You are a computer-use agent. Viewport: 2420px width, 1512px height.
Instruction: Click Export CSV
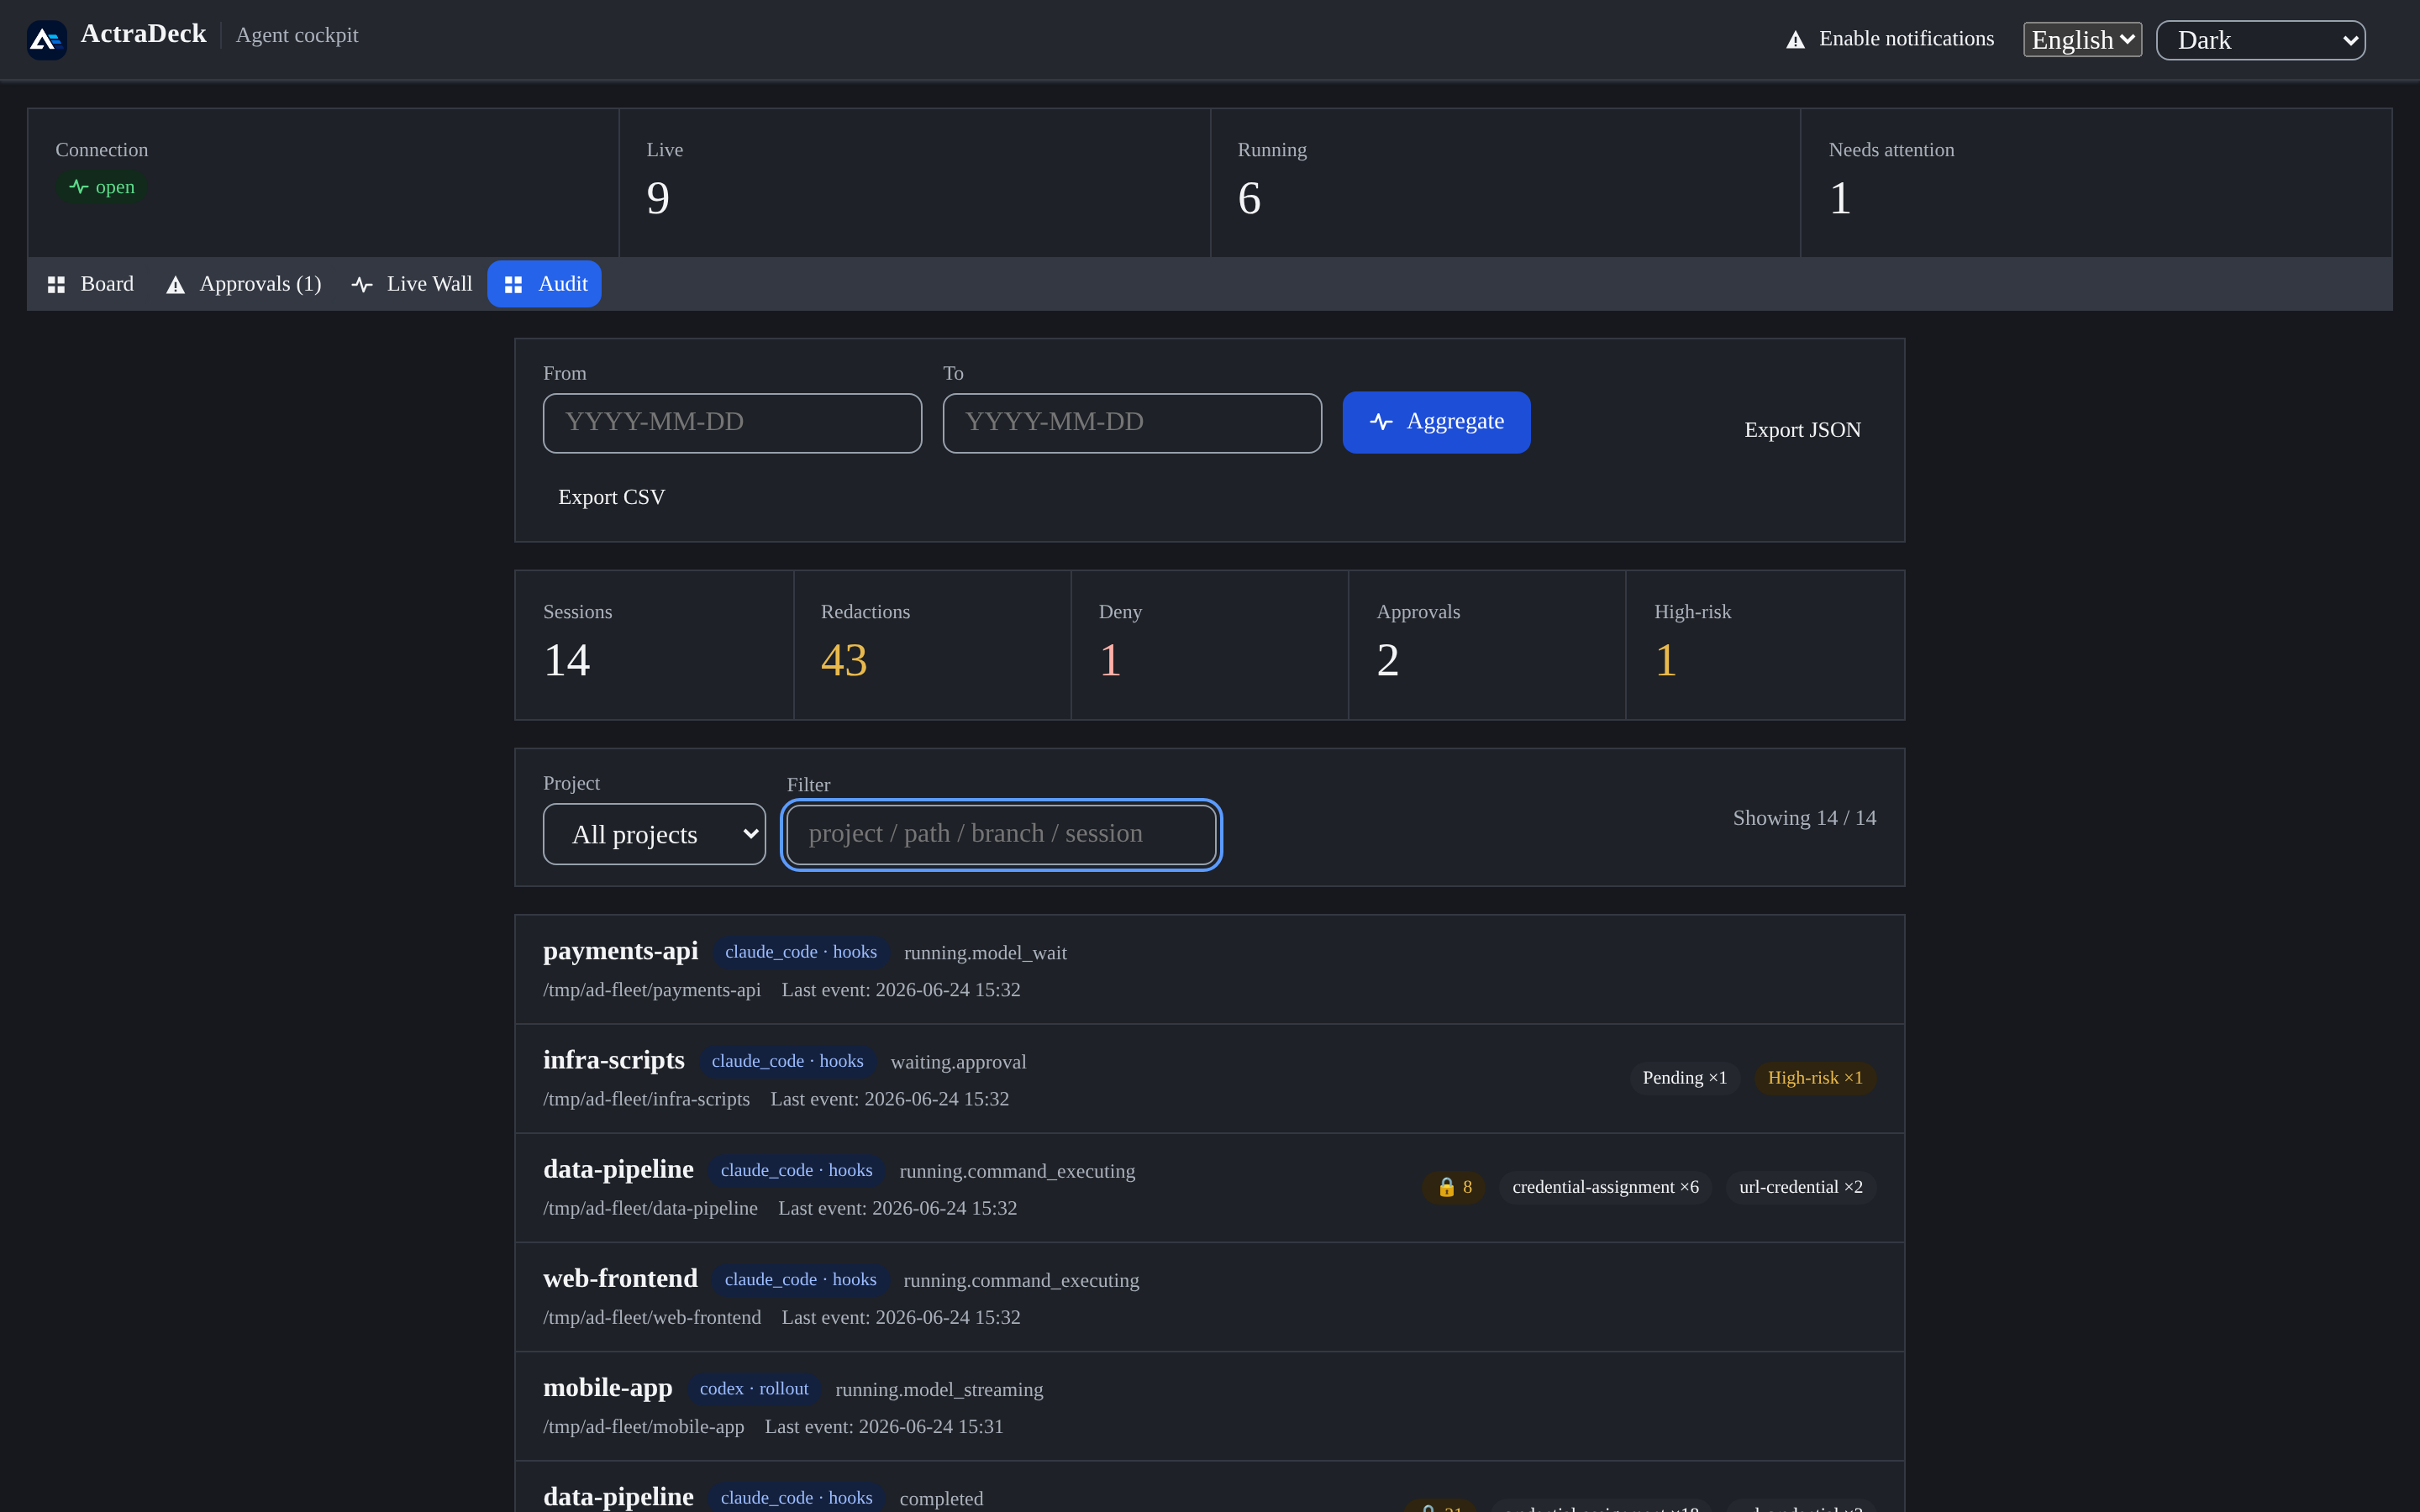(611, 497)
